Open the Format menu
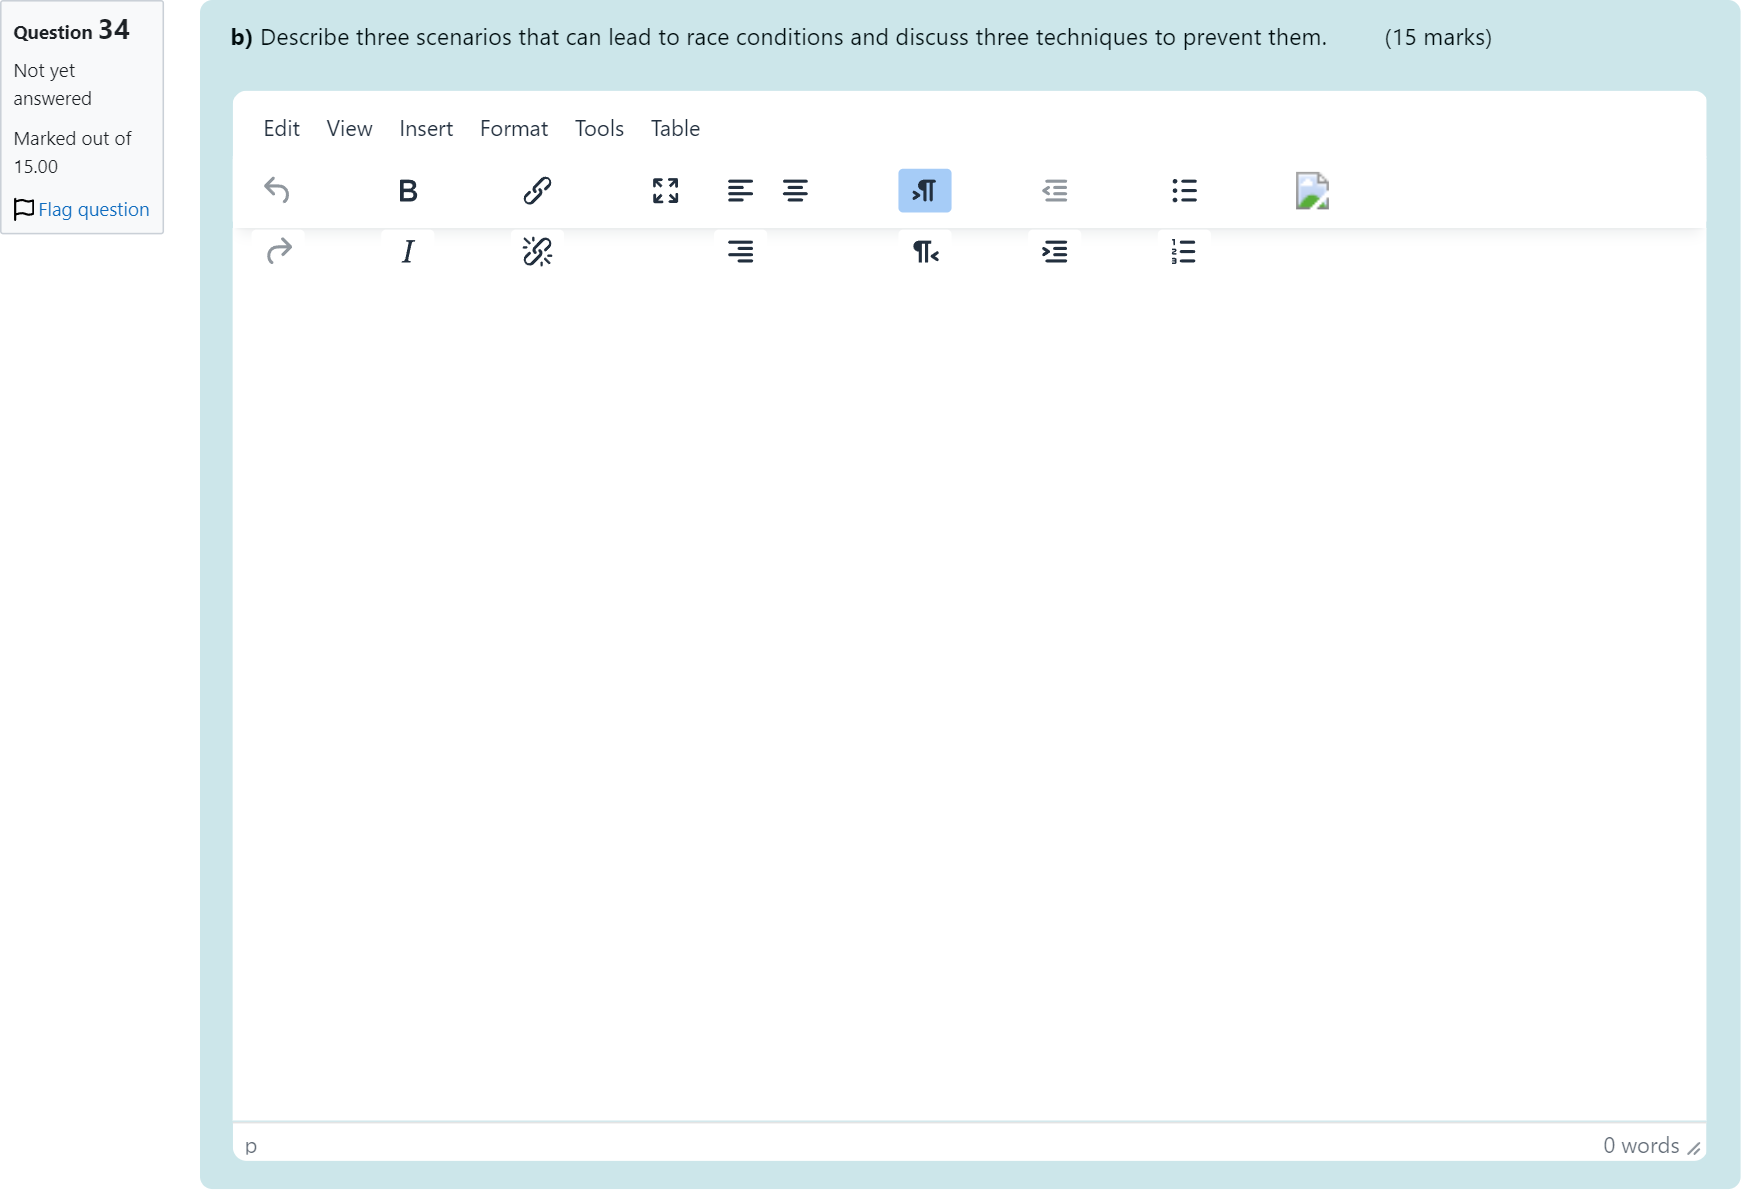The image size is (1743, 1190). coord(514,128)
